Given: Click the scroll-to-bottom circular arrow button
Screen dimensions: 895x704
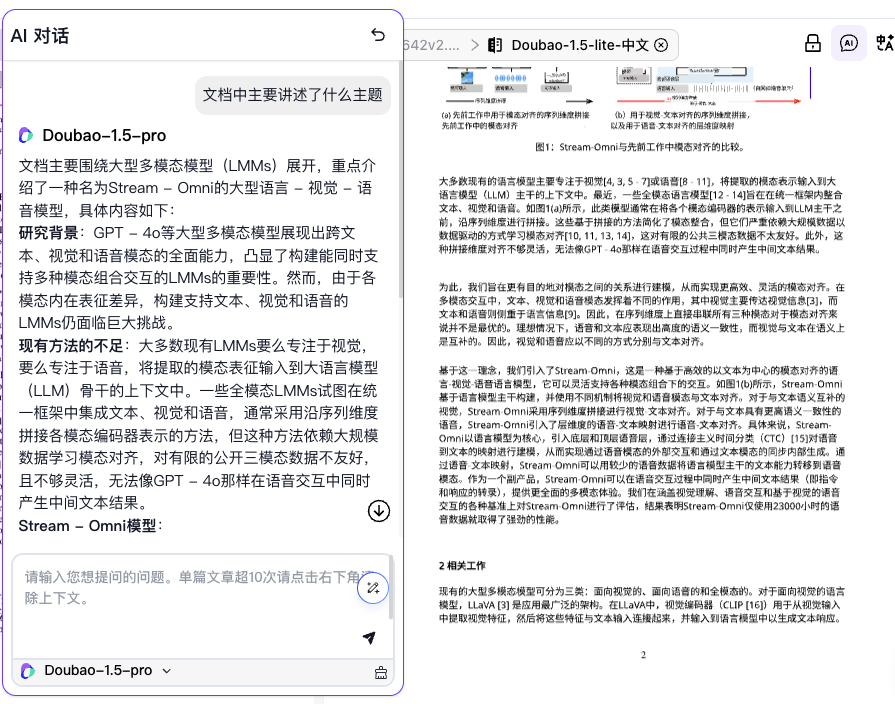Looking at the screenshot, I should click(378, 511).
